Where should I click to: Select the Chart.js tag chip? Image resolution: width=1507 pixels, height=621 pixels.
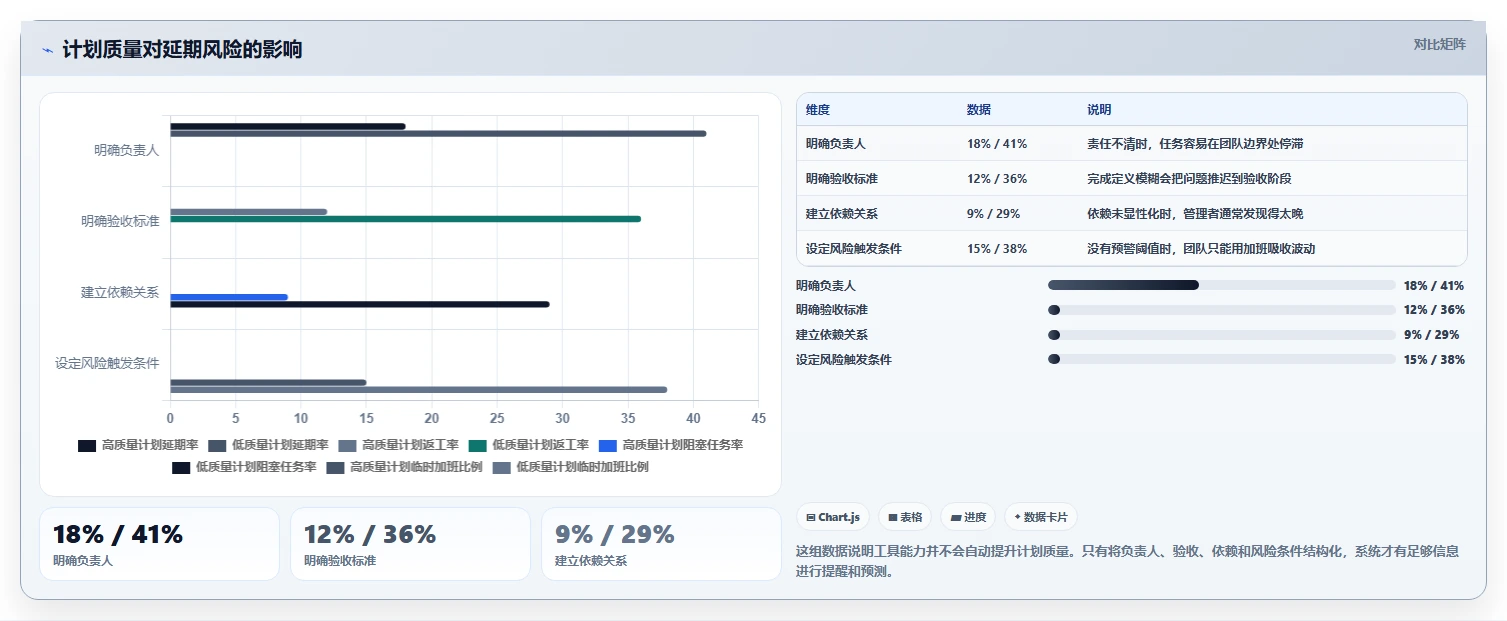pyautogui.click(x=833, y=517)
